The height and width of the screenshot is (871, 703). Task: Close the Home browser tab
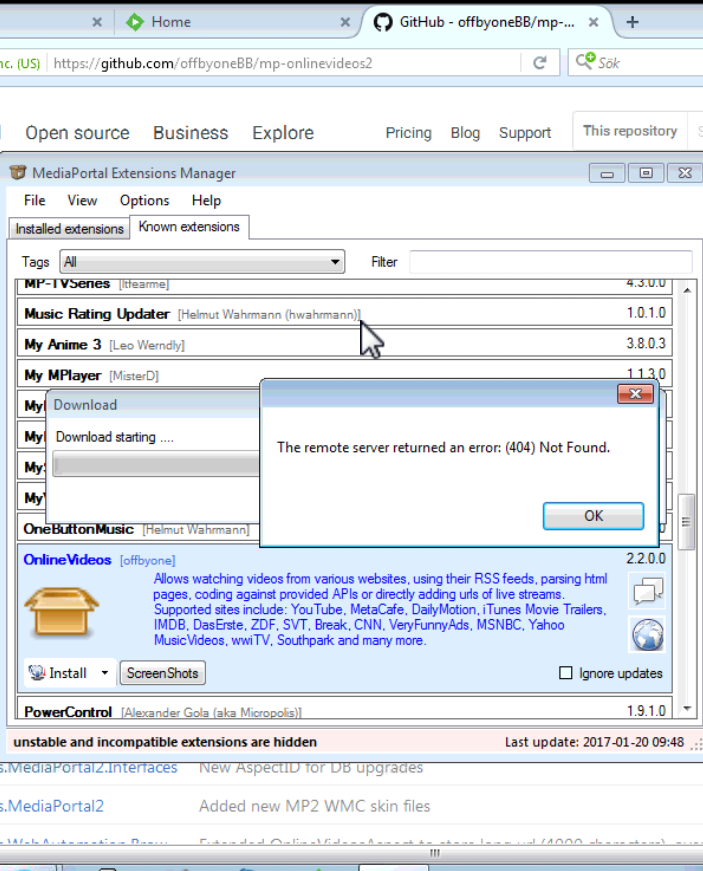pyautogui.click(x=345, y=22)
